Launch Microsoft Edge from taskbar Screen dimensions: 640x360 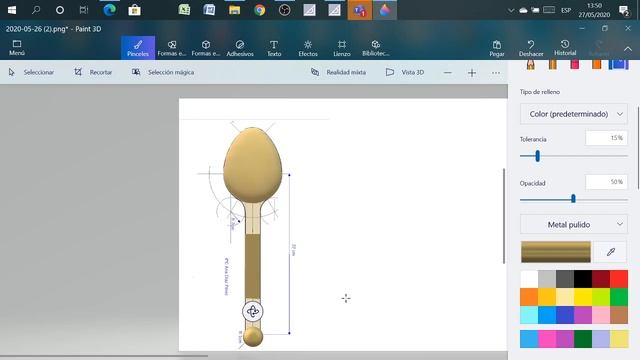[109, 10]
